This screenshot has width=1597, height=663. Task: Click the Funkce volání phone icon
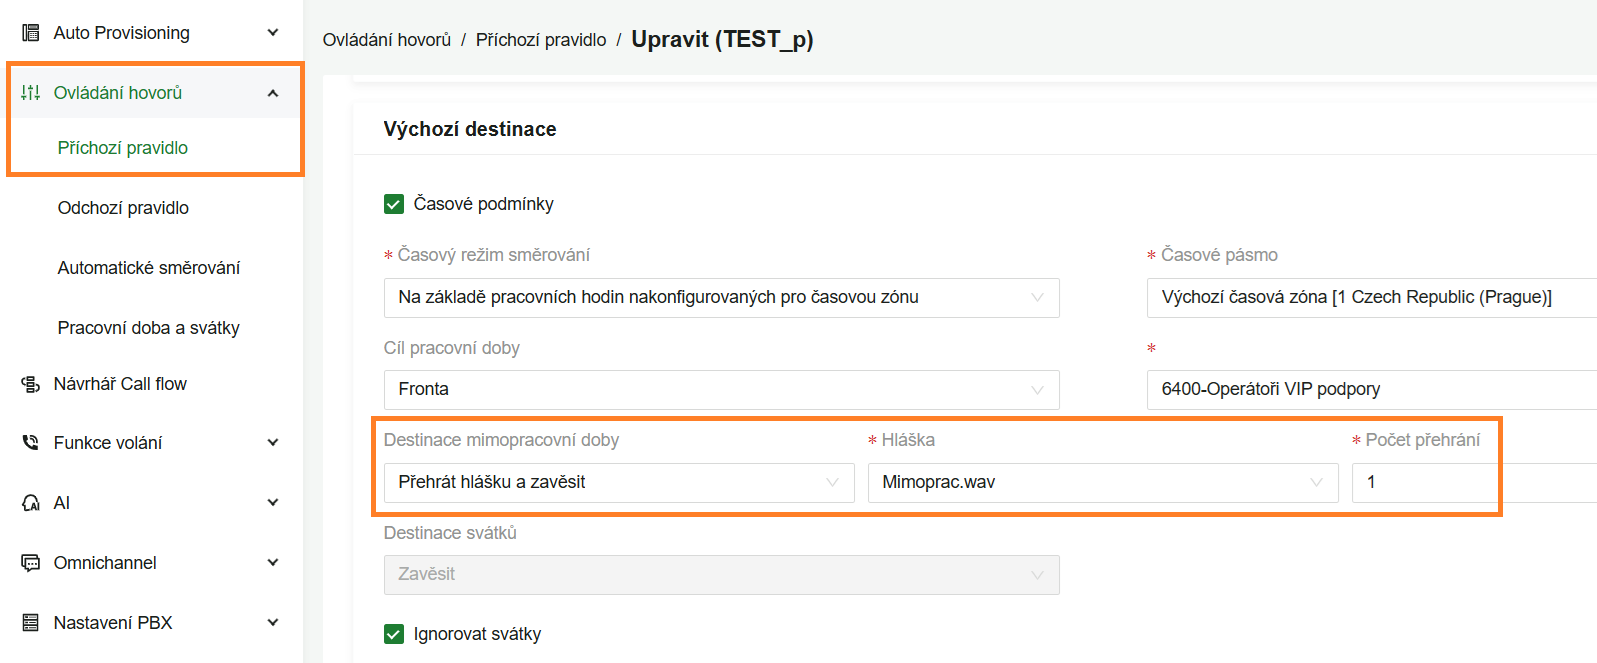pos(31,443)
